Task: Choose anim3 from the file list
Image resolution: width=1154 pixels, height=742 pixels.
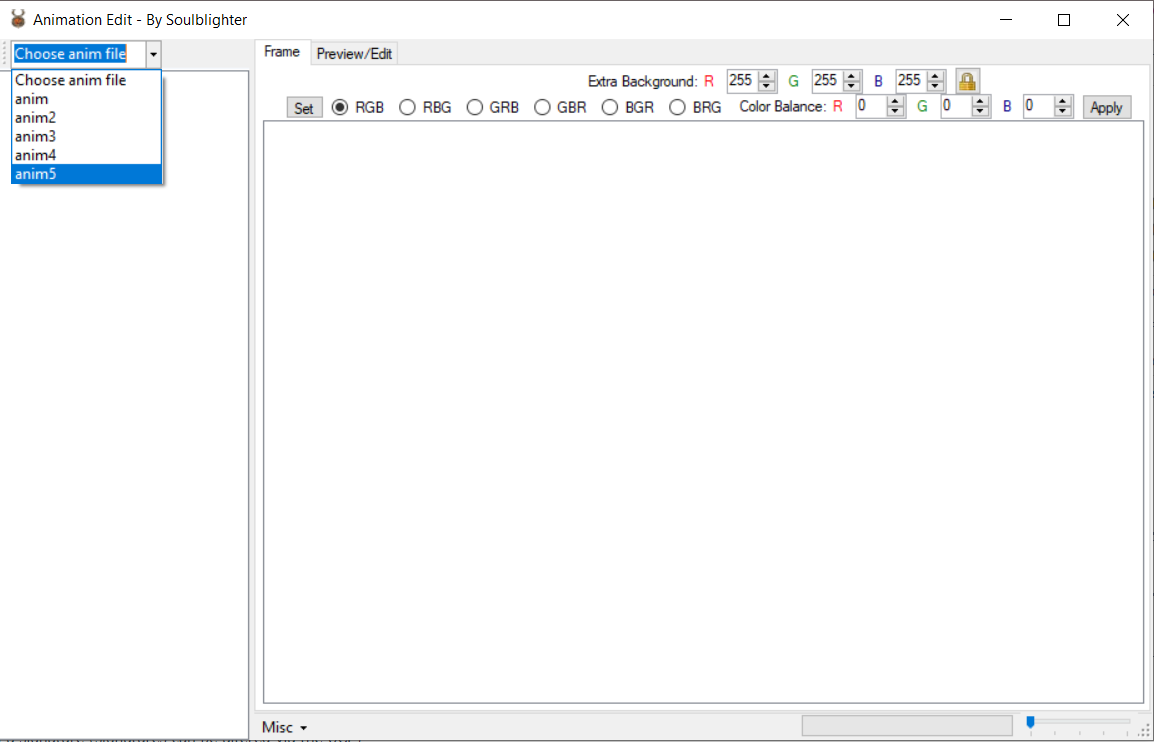Action: (x=36, y=136)
